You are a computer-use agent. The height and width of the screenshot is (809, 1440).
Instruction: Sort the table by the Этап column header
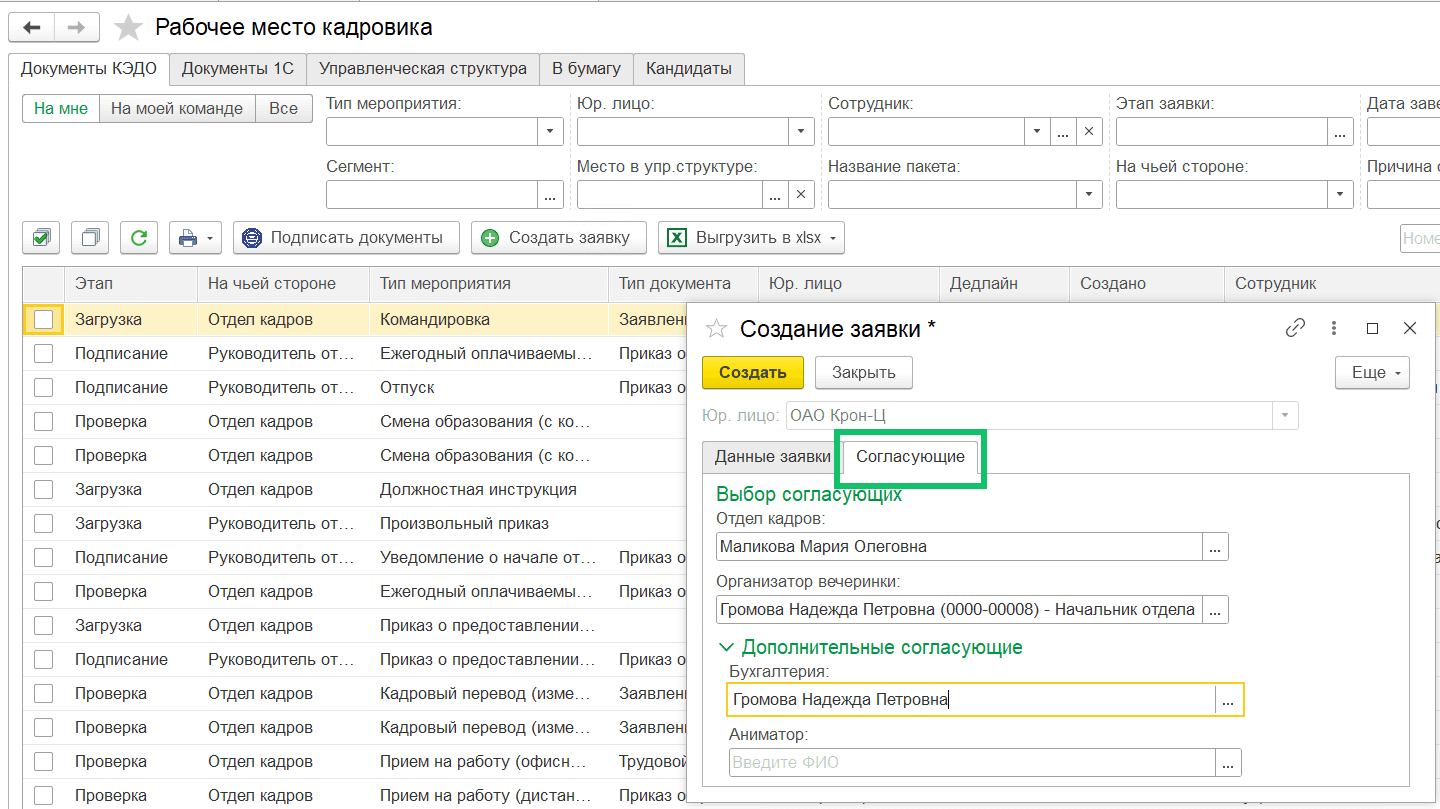click(130, 284)
